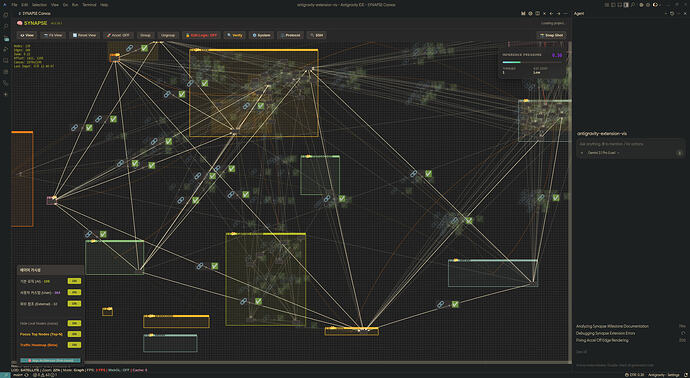
Task: Click the forward arrow in editor tab actions
Action: (558, 14)
